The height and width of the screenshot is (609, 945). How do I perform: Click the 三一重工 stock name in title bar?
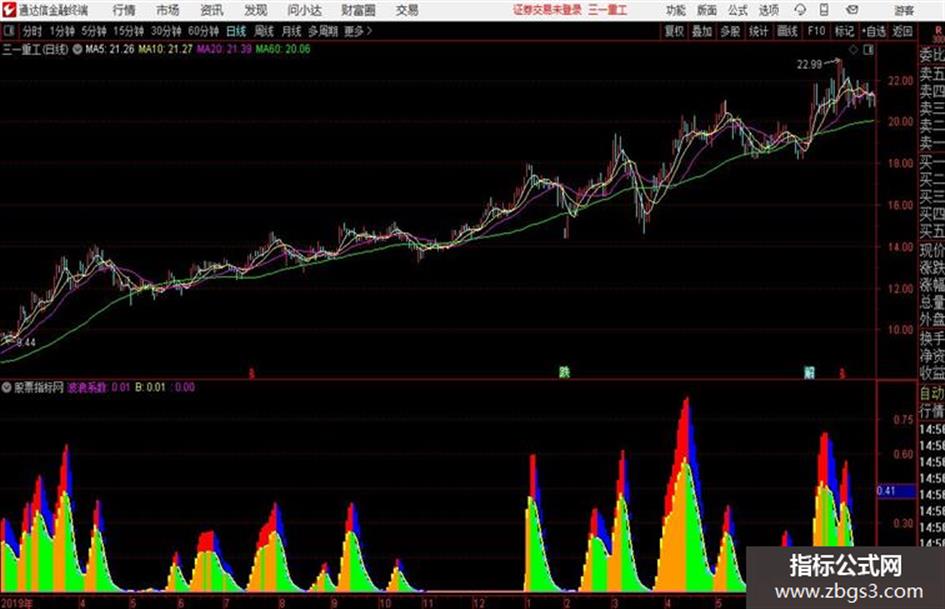pos(608,10)
